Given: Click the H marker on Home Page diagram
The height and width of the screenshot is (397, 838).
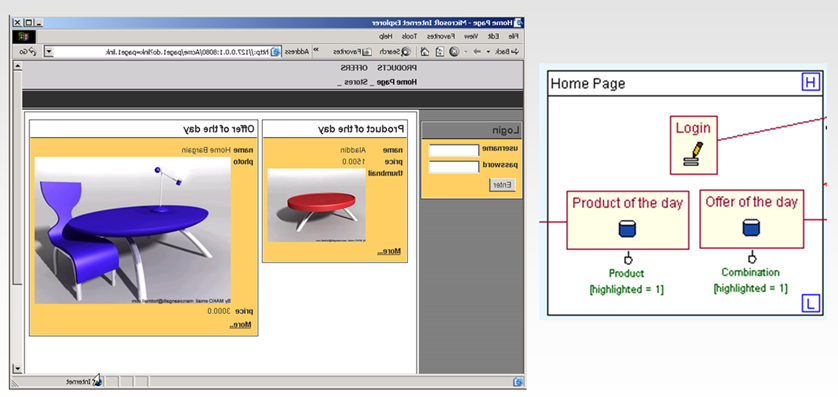Looking at the screenshot, I should coord(811,83).
